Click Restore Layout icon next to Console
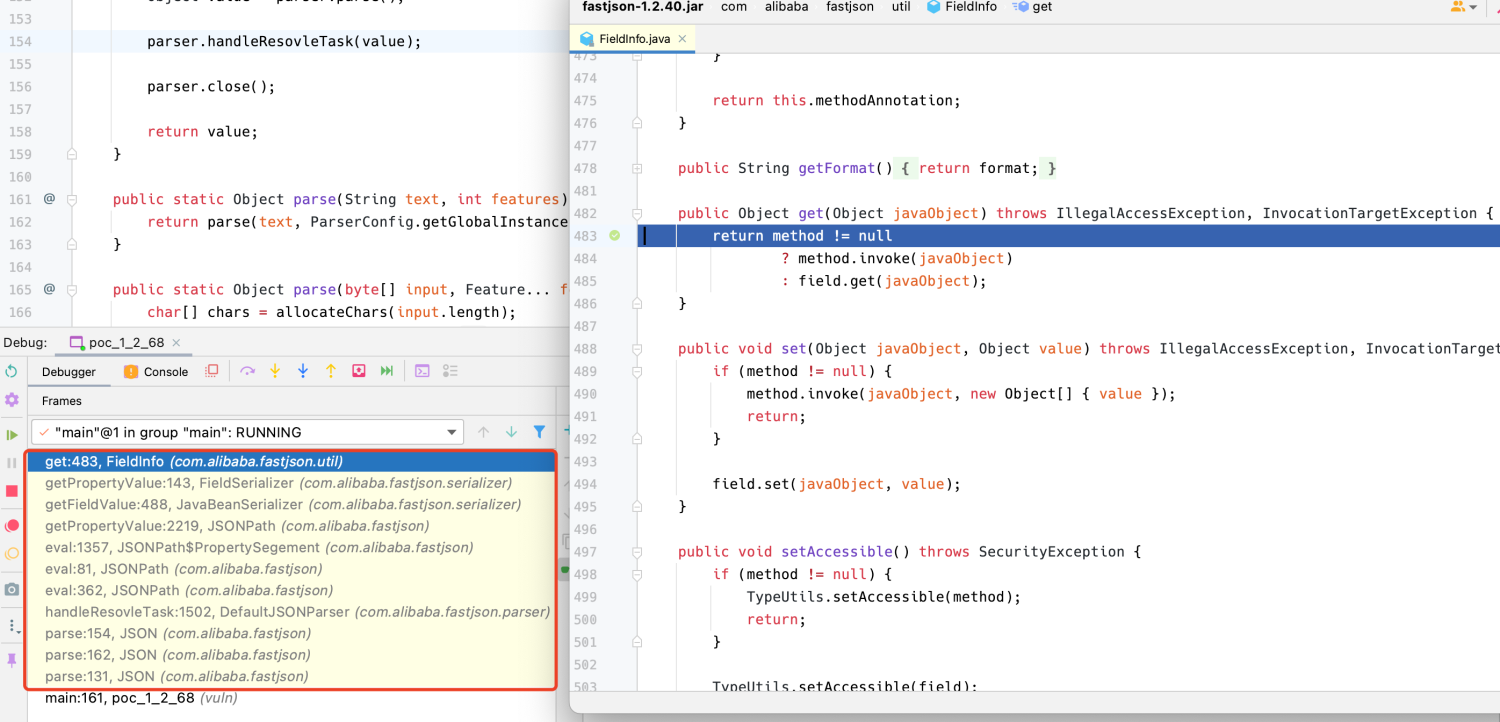The height and width of the screenshot is (722, 1500). (211, 371)
